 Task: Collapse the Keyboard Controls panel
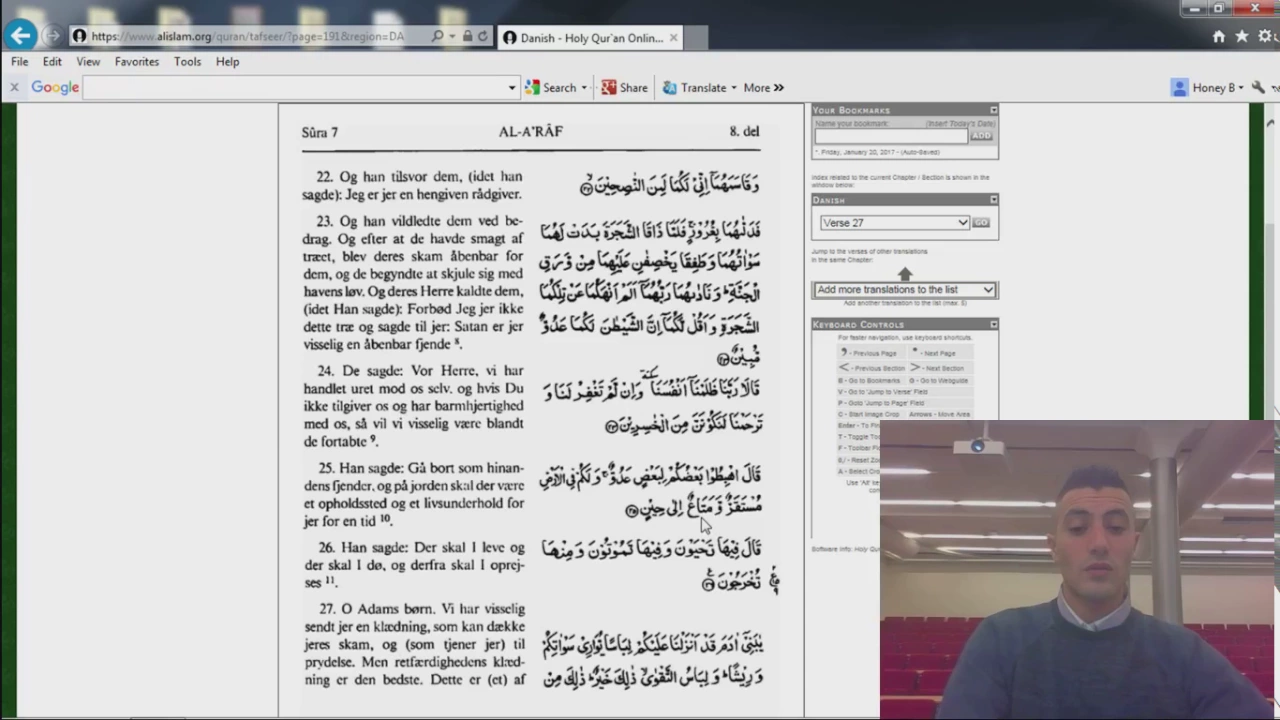pyautogui.click(x=993, y=324)
